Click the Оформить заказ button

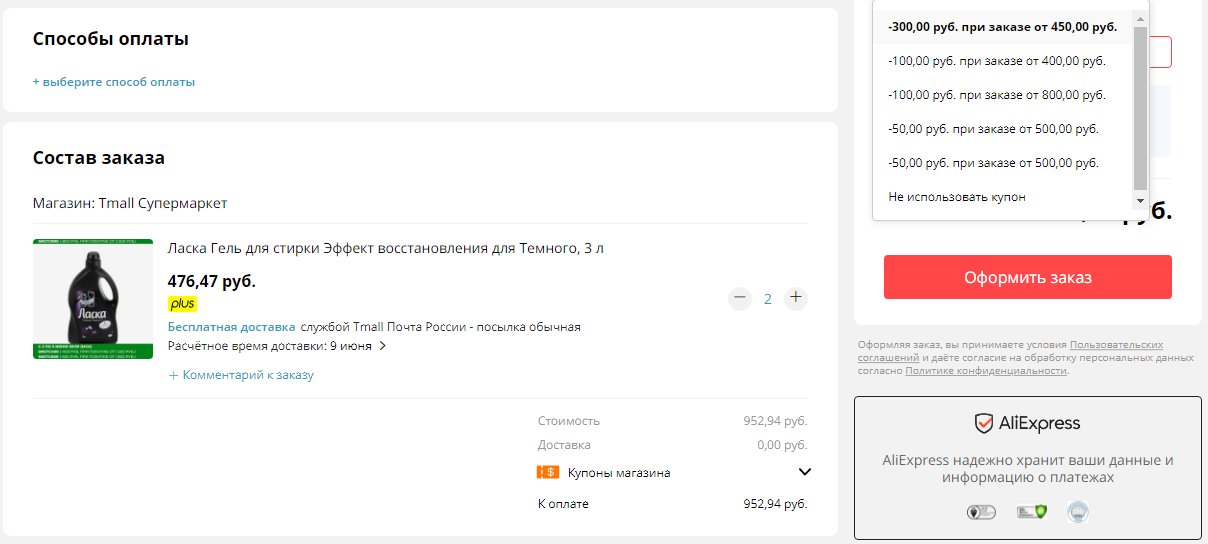(x=1028, y=277)
